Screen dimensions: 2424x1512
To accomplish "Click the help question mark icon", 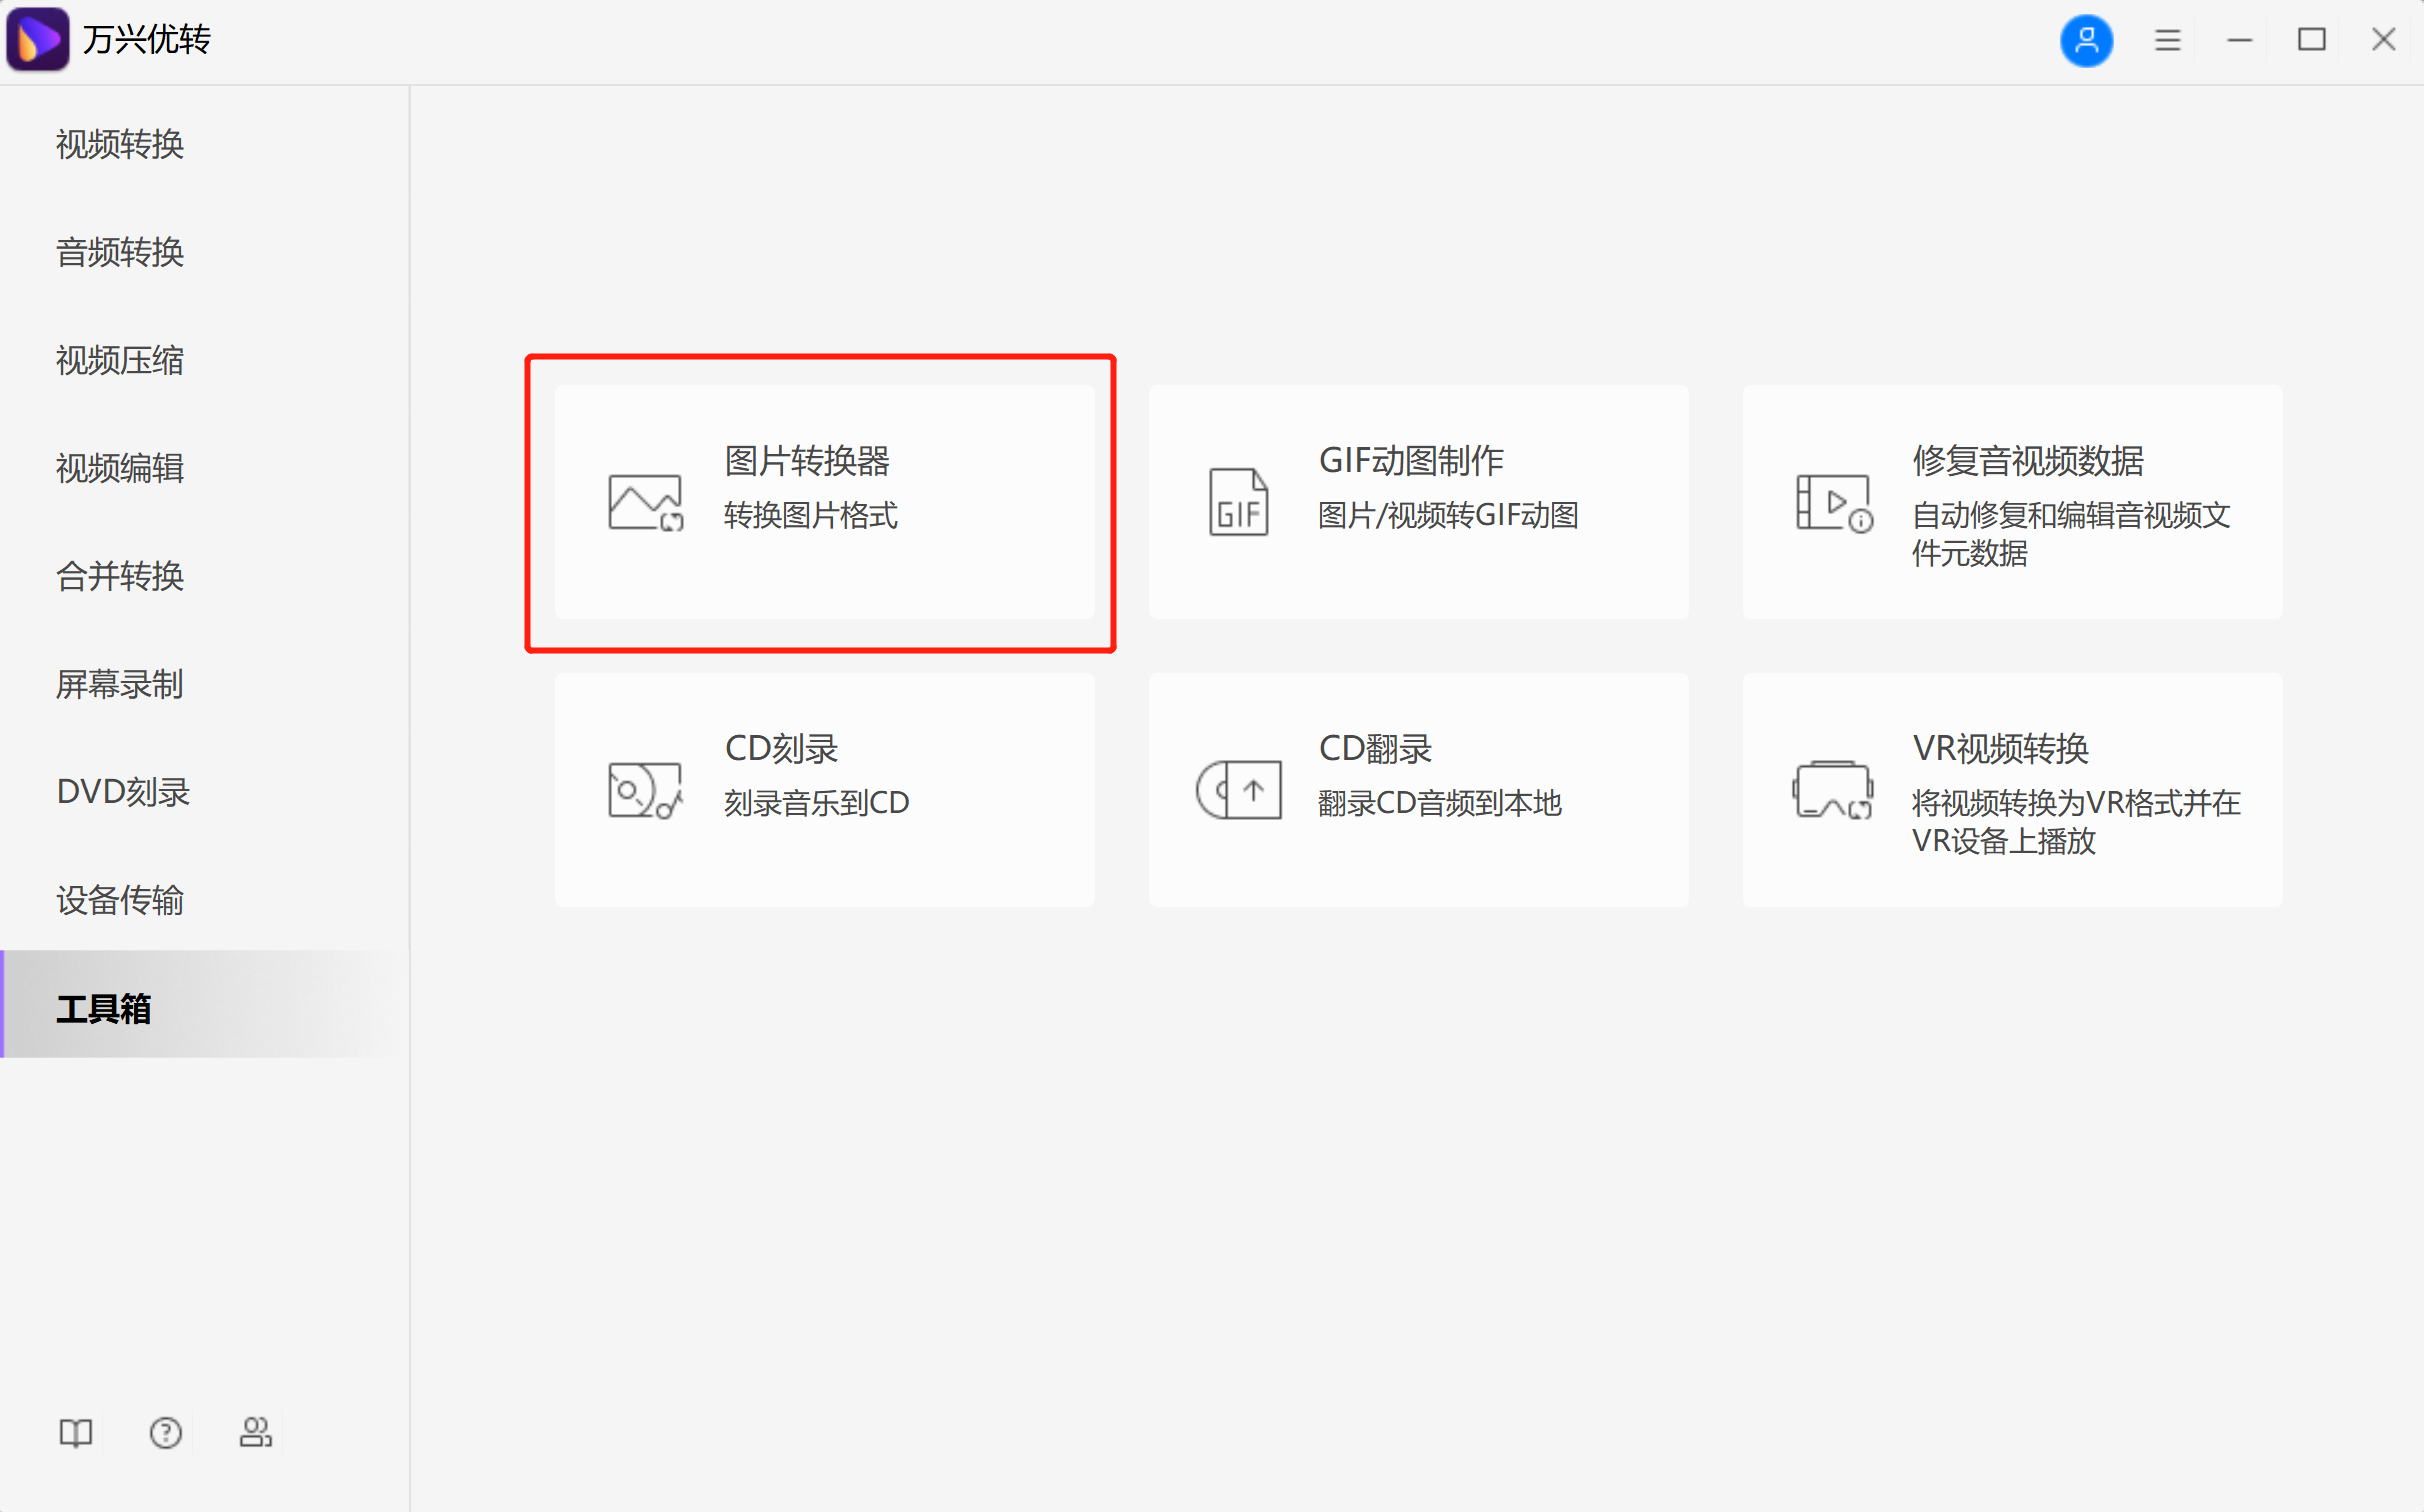I will pos(165,1433).
